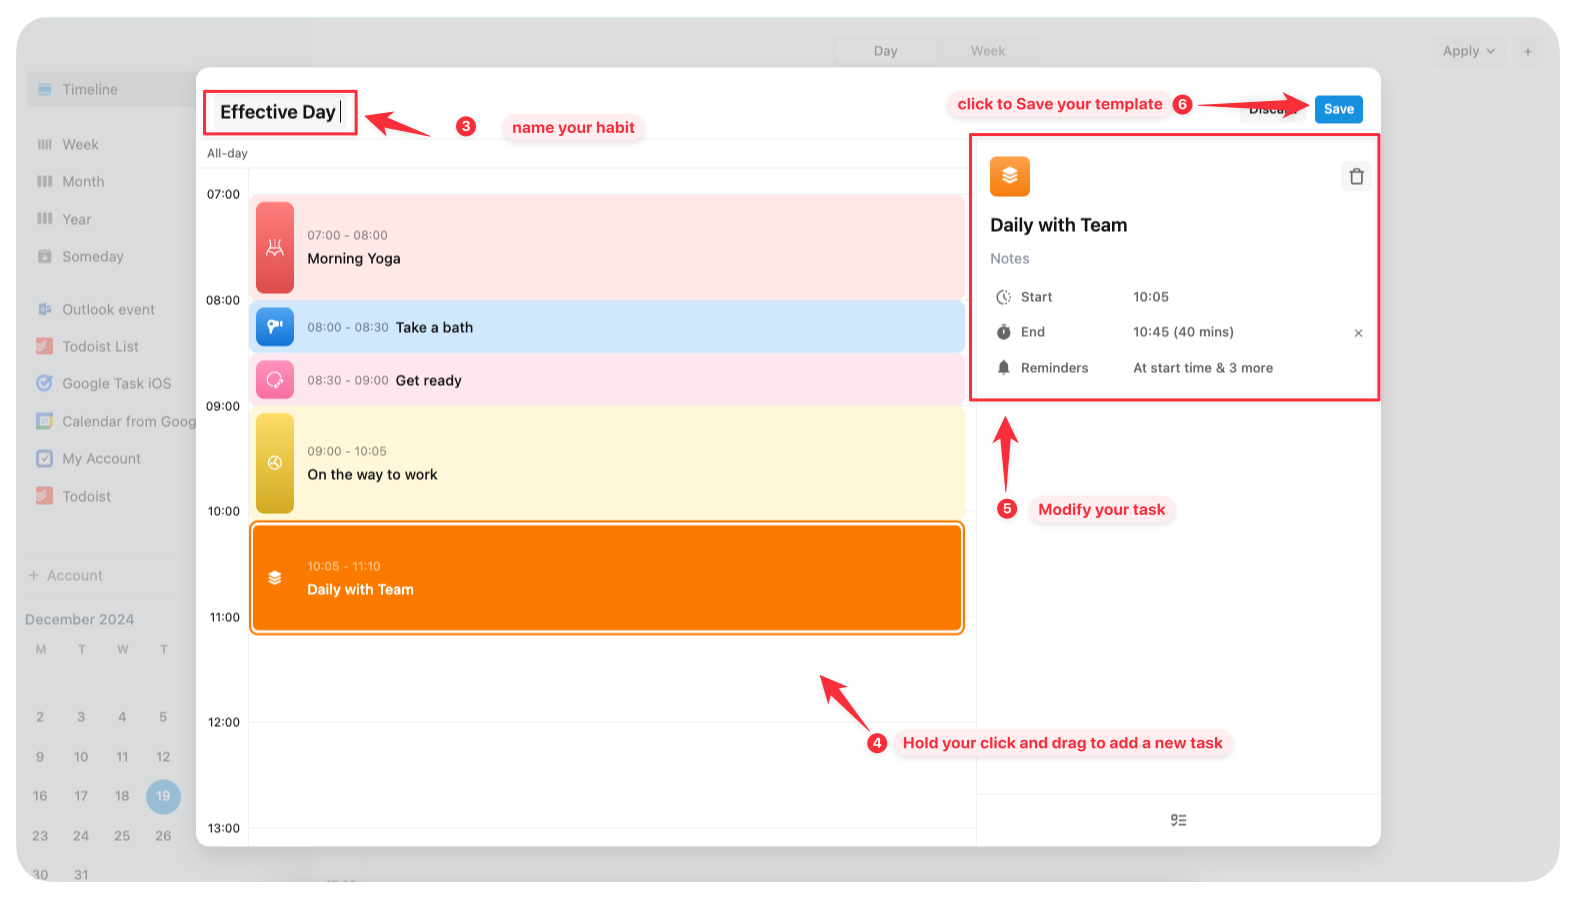Screen dimensions: 1576x898
Task: Click the Effective Day template name field
Action: pyautogui.click(x=279, y=112)
